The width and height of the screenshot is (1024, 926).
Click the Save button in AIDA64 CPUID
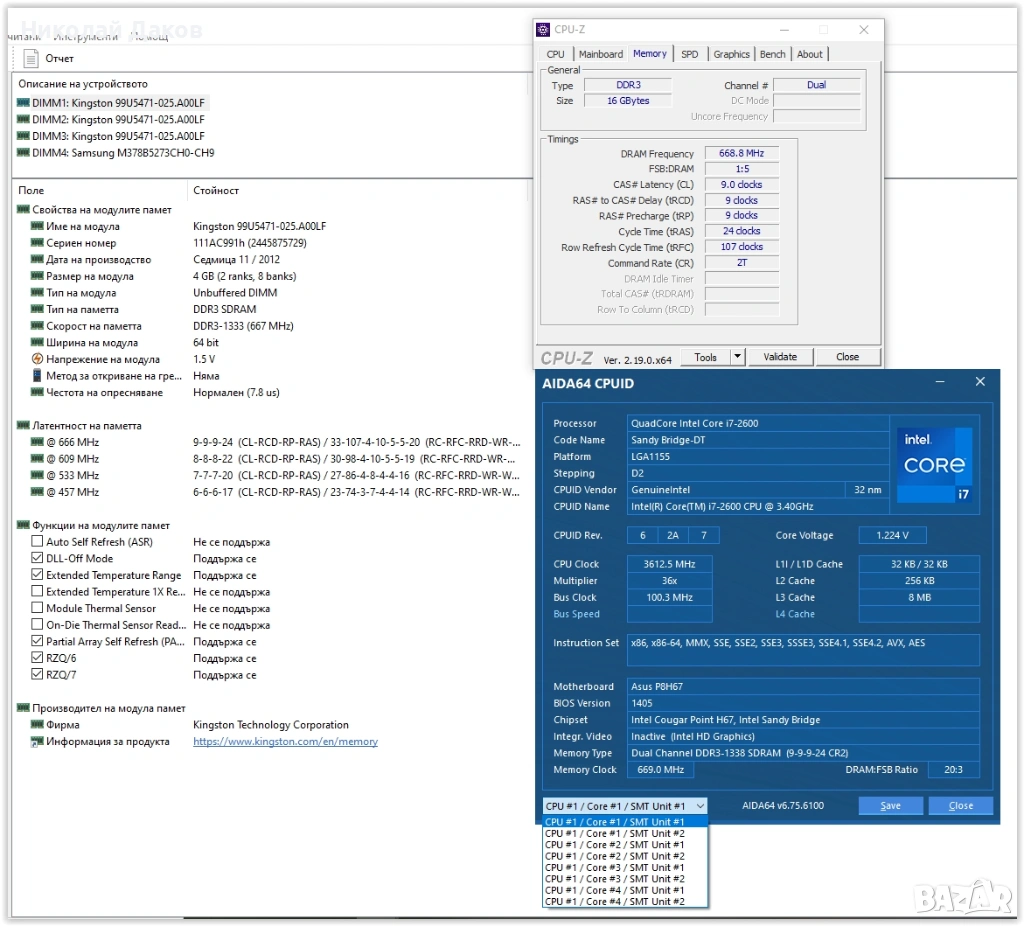click(x=890, y=806)
